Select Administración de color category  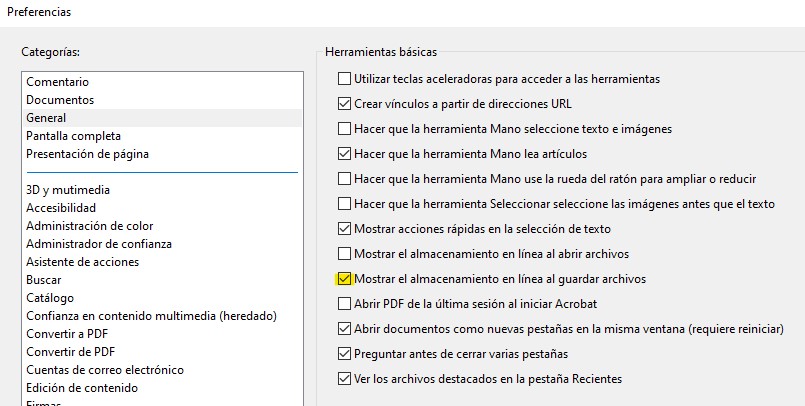(90, 226)
